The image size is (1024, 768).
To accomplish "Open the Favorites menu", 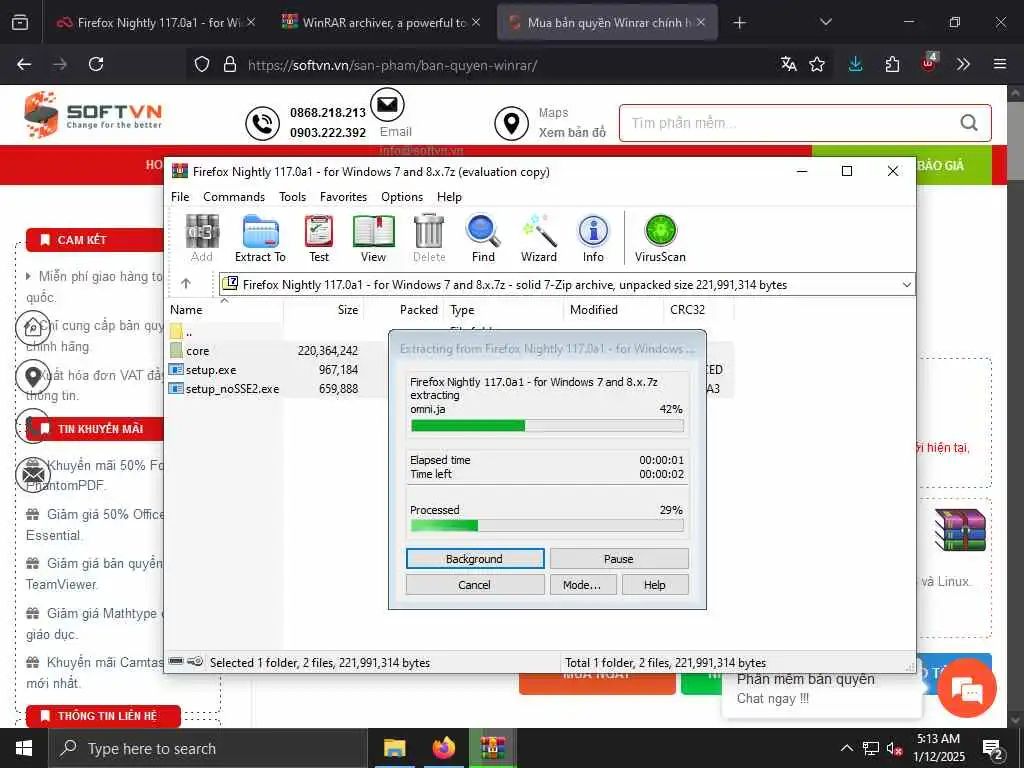I will 344,197.
